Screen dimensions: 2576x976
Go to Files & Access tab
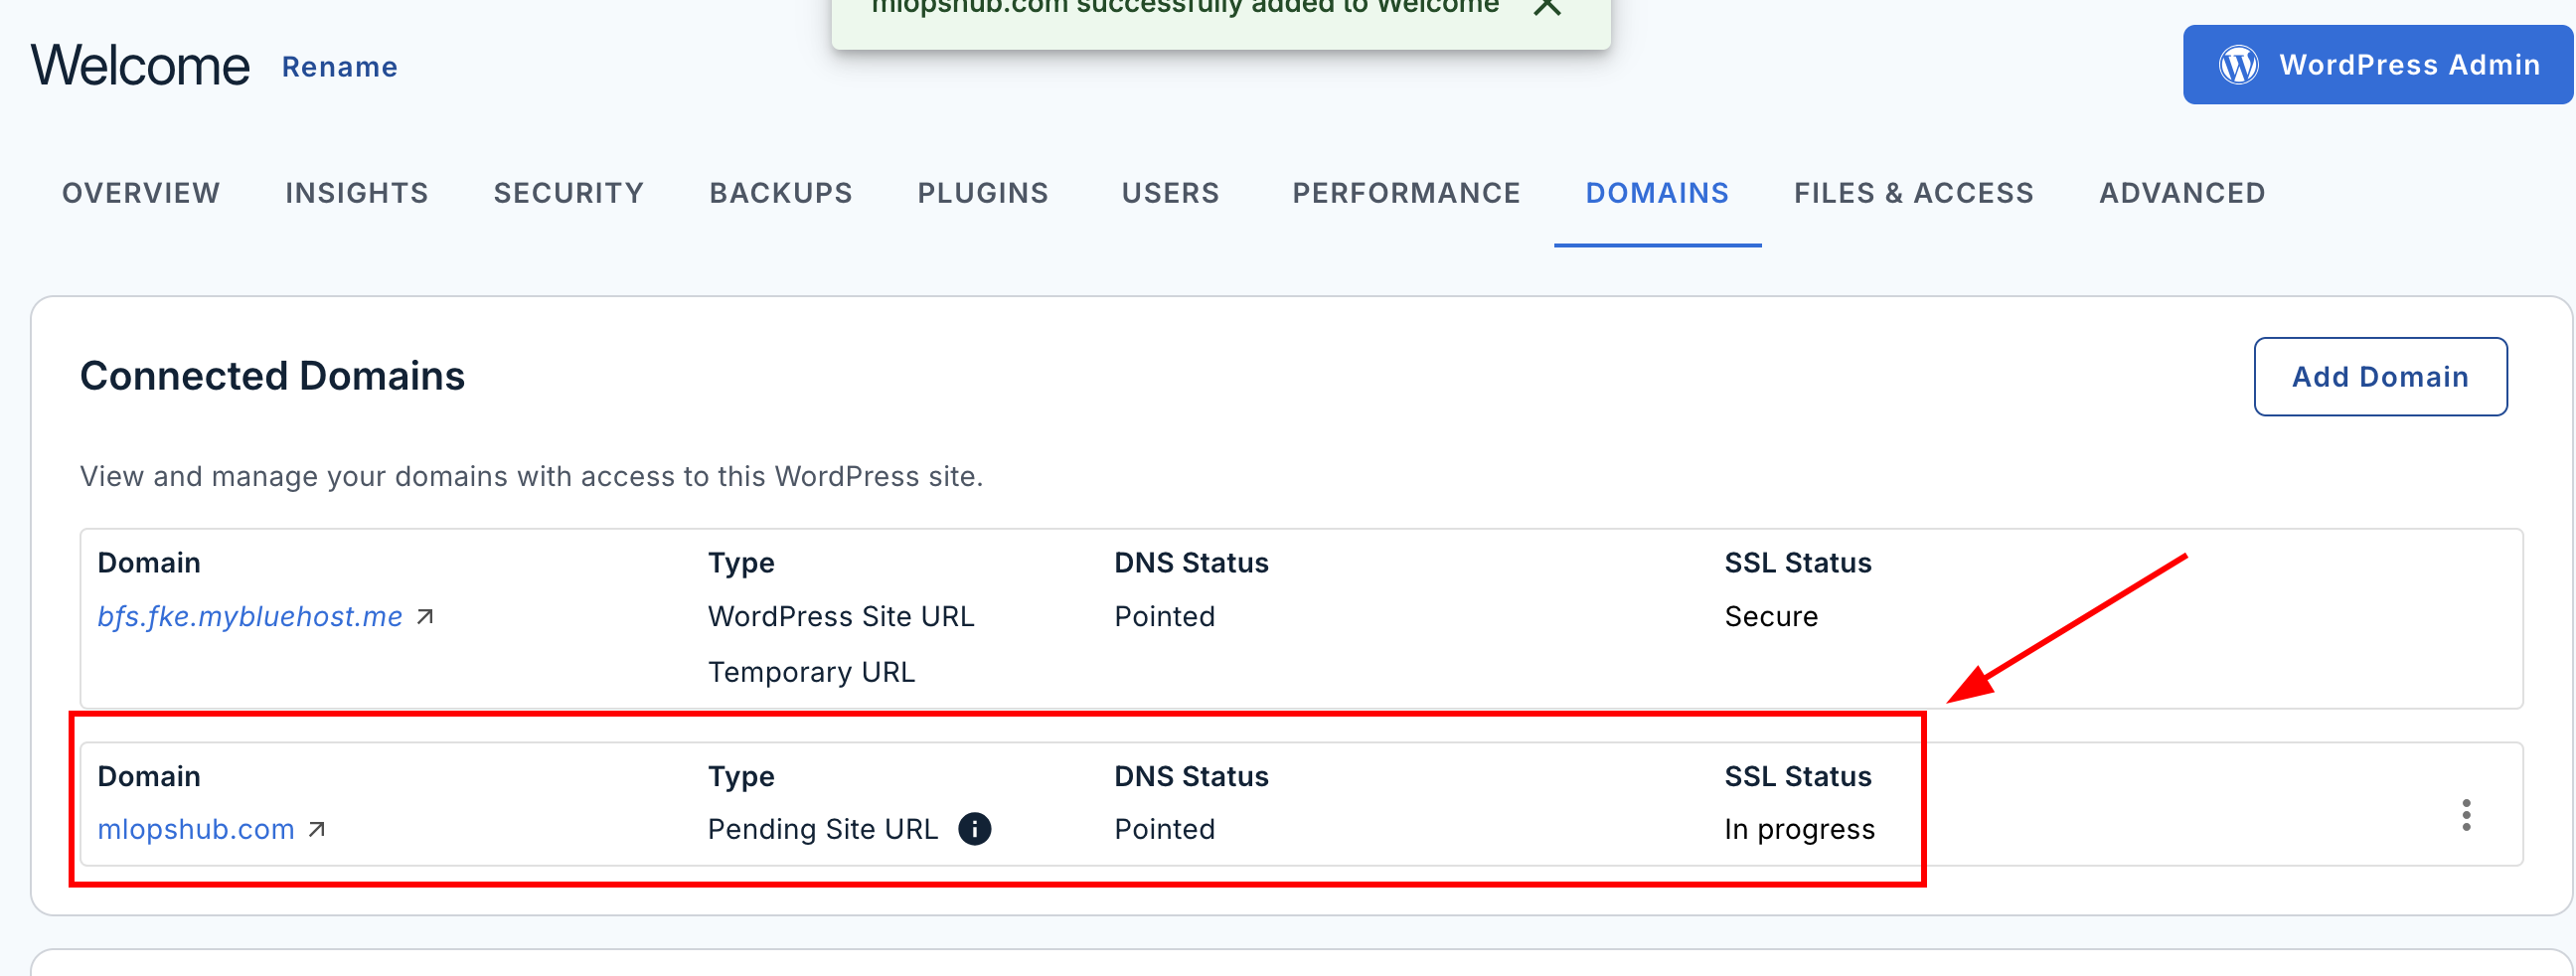tap(1914, 193)
